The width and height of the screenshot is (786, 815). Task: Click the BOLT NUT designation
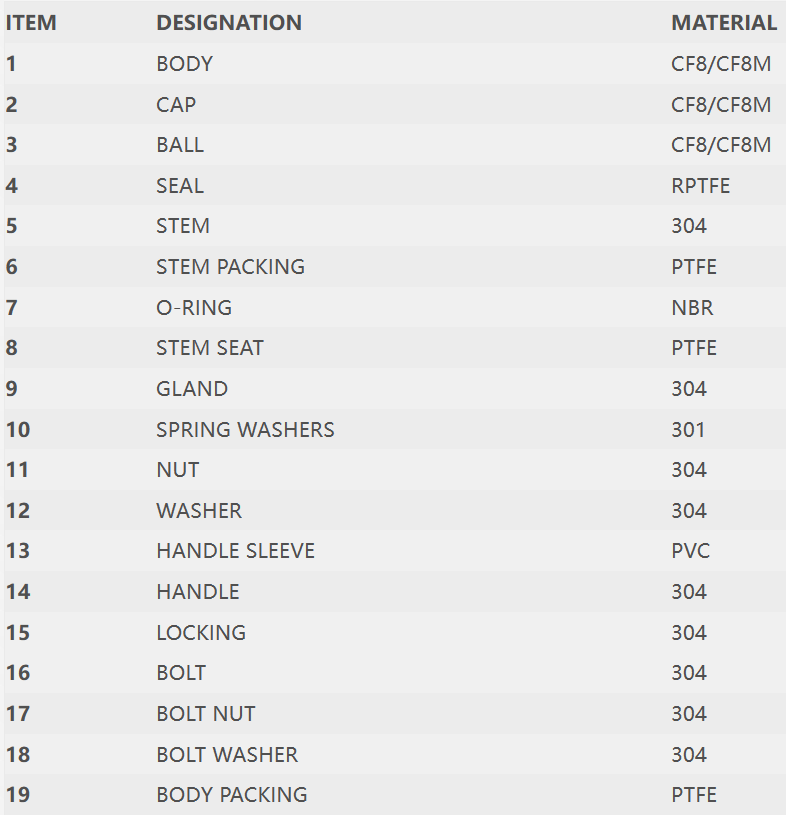point(206,714)
